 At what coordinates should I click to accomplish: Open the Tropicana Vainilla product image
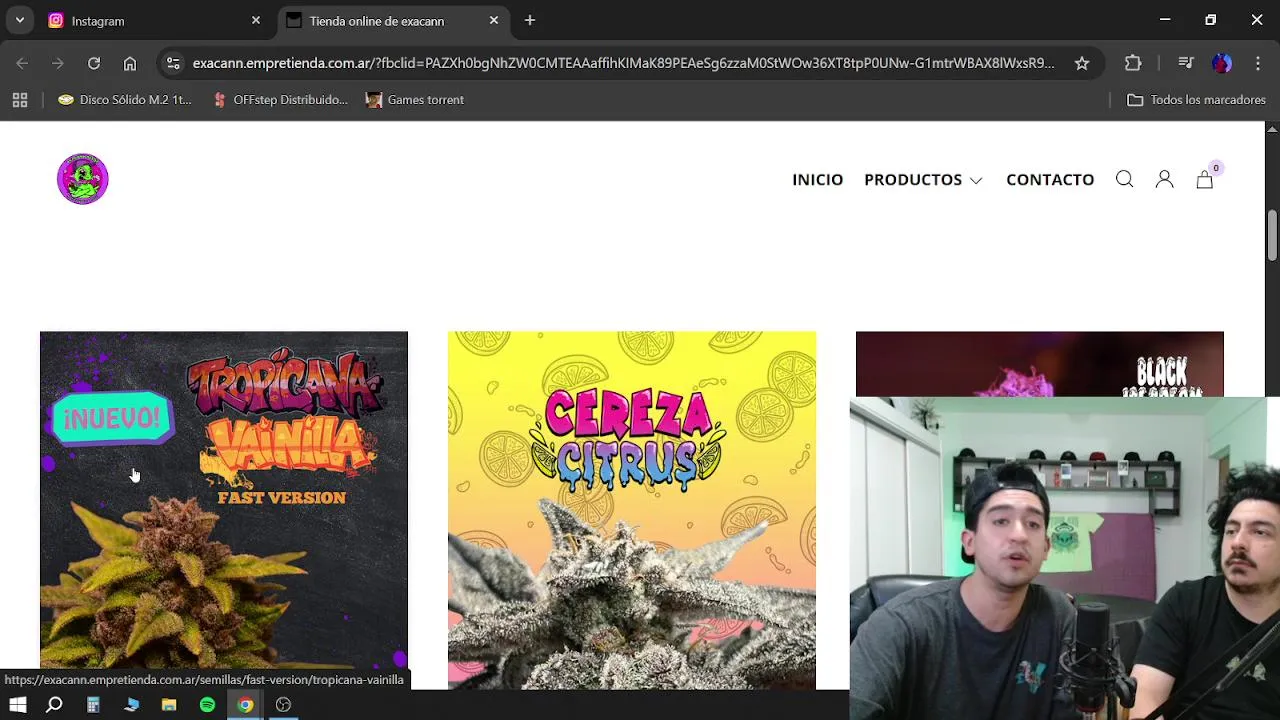click(224, 499)
